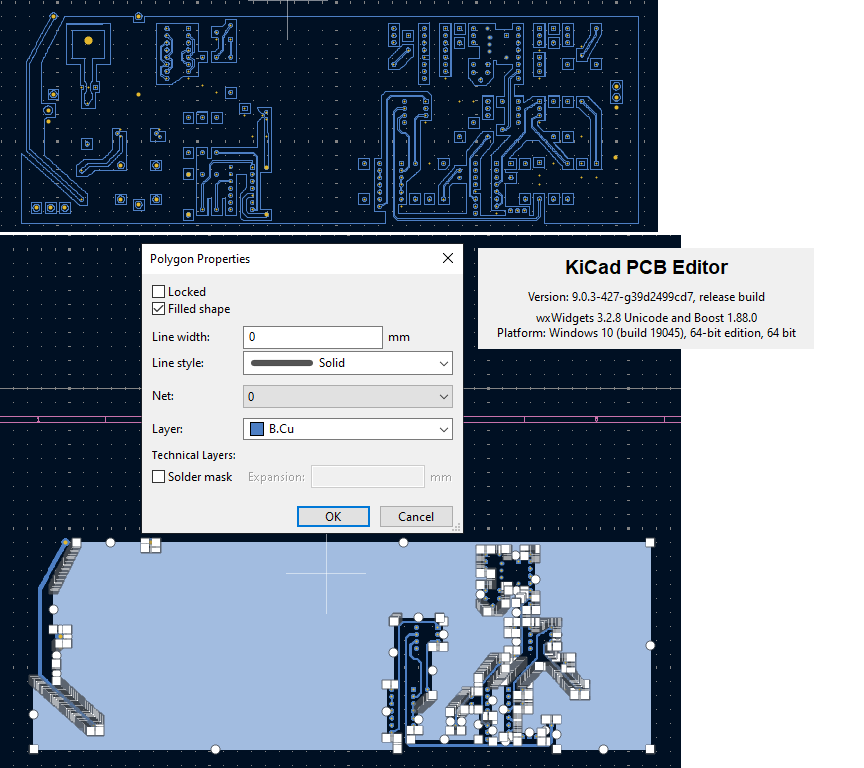
Task: Uncheck the Filled shape checkbox
Action: [x=158, y=309]
